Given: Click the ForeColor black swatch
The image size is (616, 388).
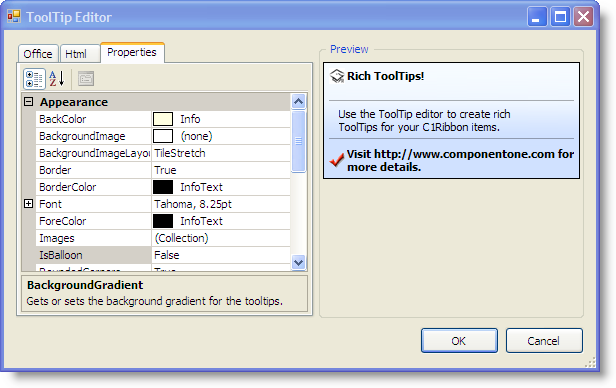Looking at the screenshot, I should (163, 221).
